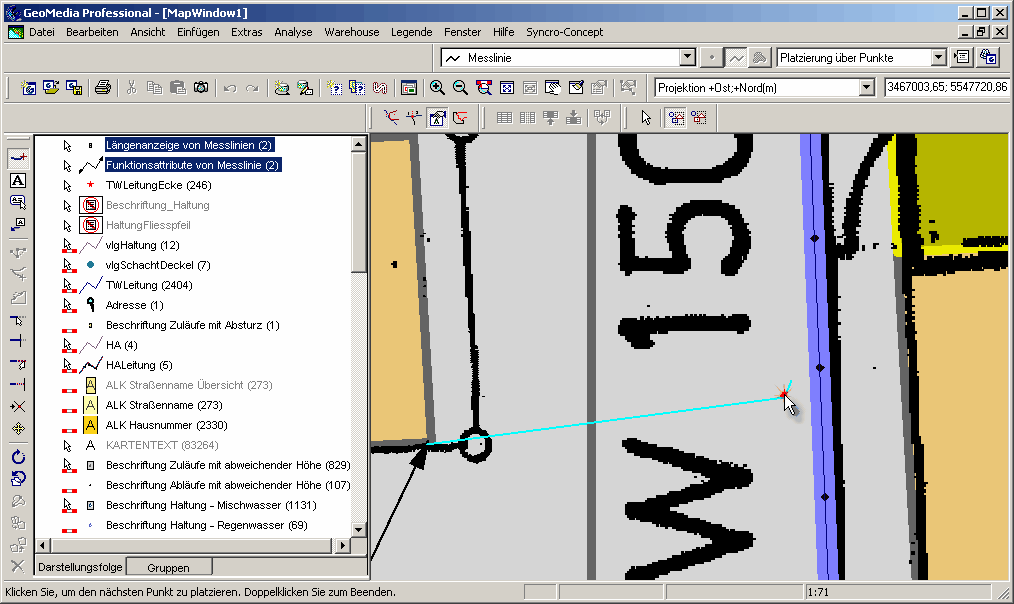Select the Insert Text tool icon
This screenshot has height=604, width=1014.
pos(17,181)
